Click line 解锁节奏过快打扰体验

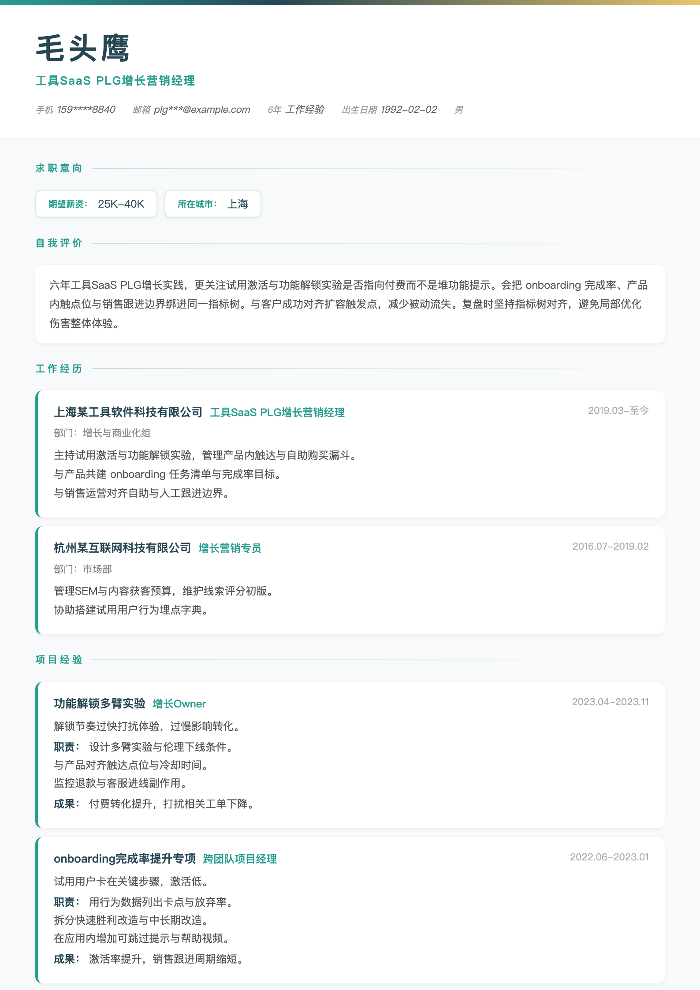(x=148, y=726)
